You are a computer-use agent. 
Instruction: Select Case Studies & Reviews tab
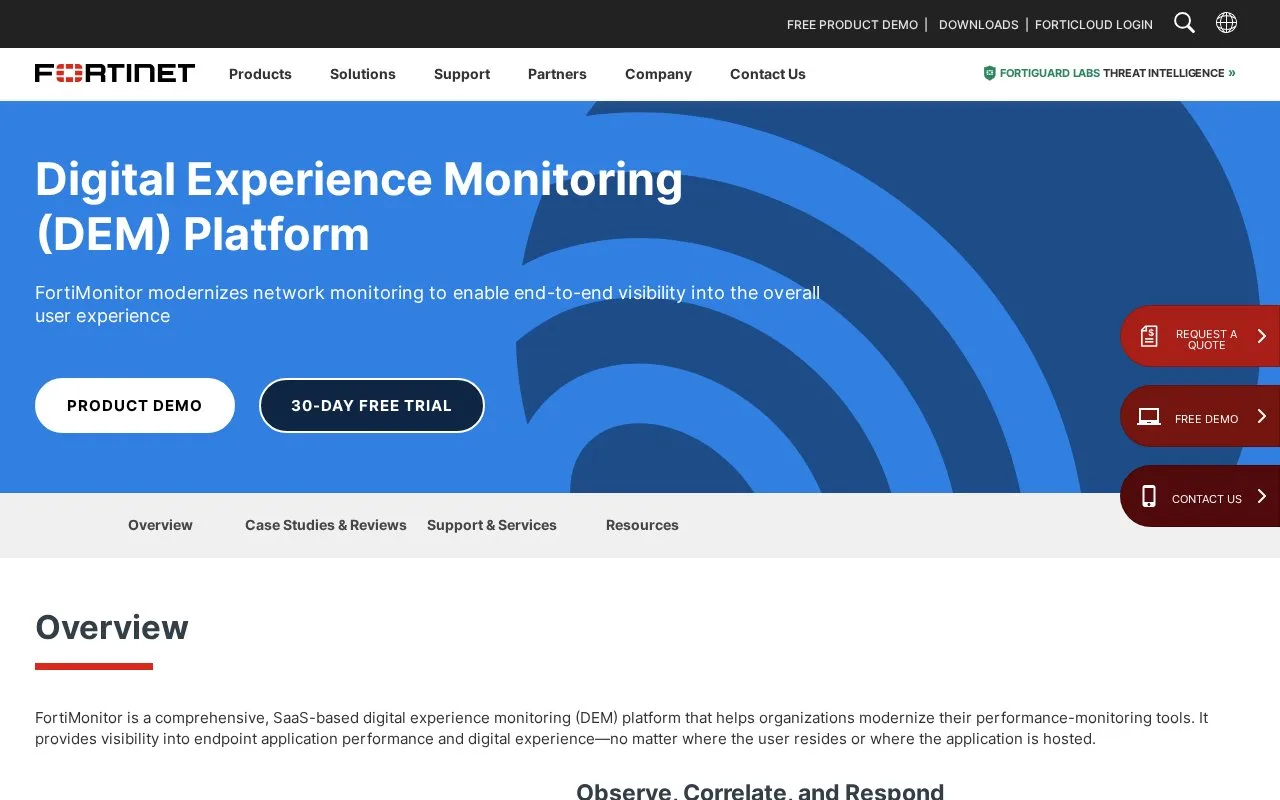[x=326, y=525]
